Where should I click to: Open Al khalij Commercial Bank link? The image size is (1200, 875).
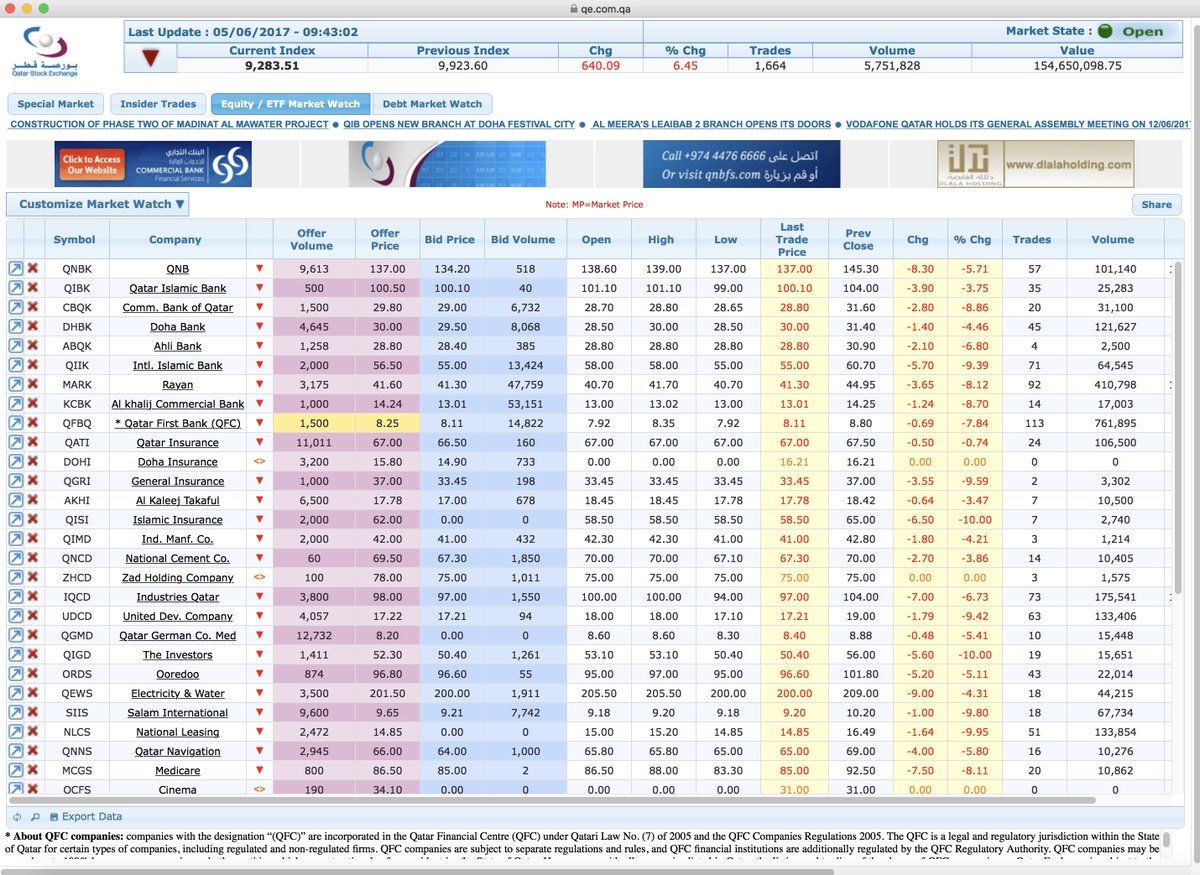point(178,404)
